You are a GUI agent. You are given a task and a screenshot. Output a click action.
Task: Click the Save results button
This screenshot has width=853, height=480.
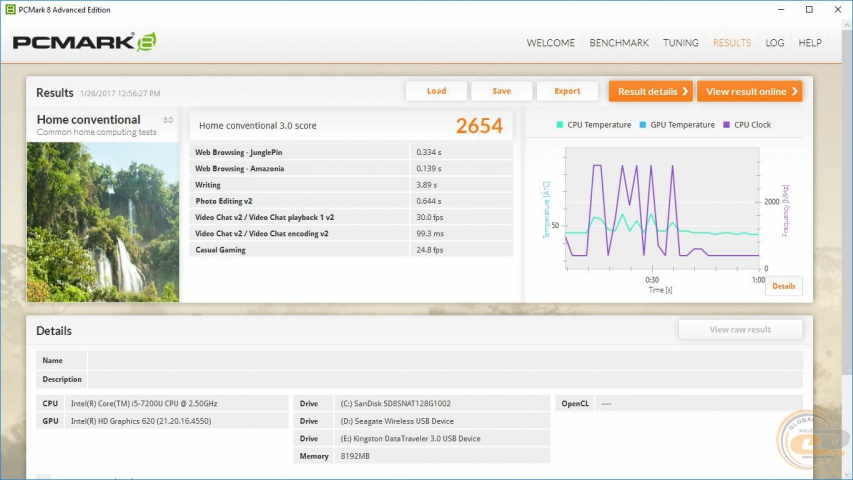[x=502, y=91]
